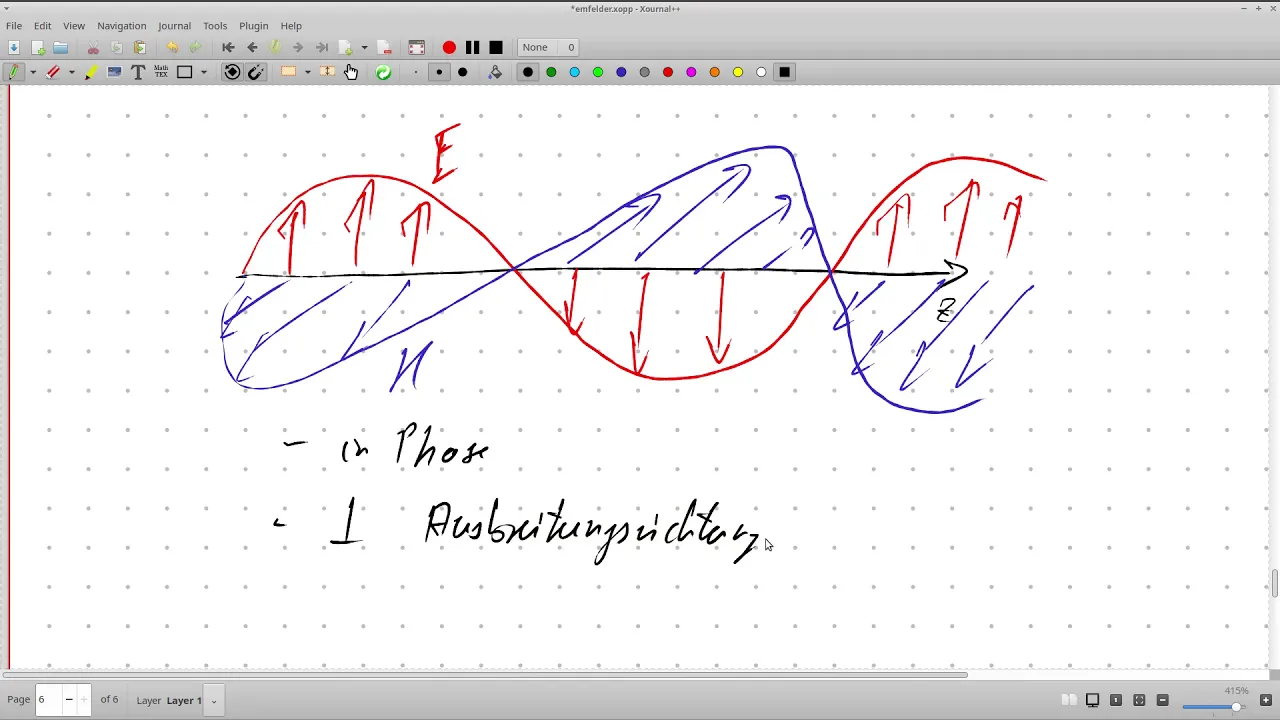The image size is (1280, 720).
Task: Set fine line thickness
Action: click(x=415, y=72)
